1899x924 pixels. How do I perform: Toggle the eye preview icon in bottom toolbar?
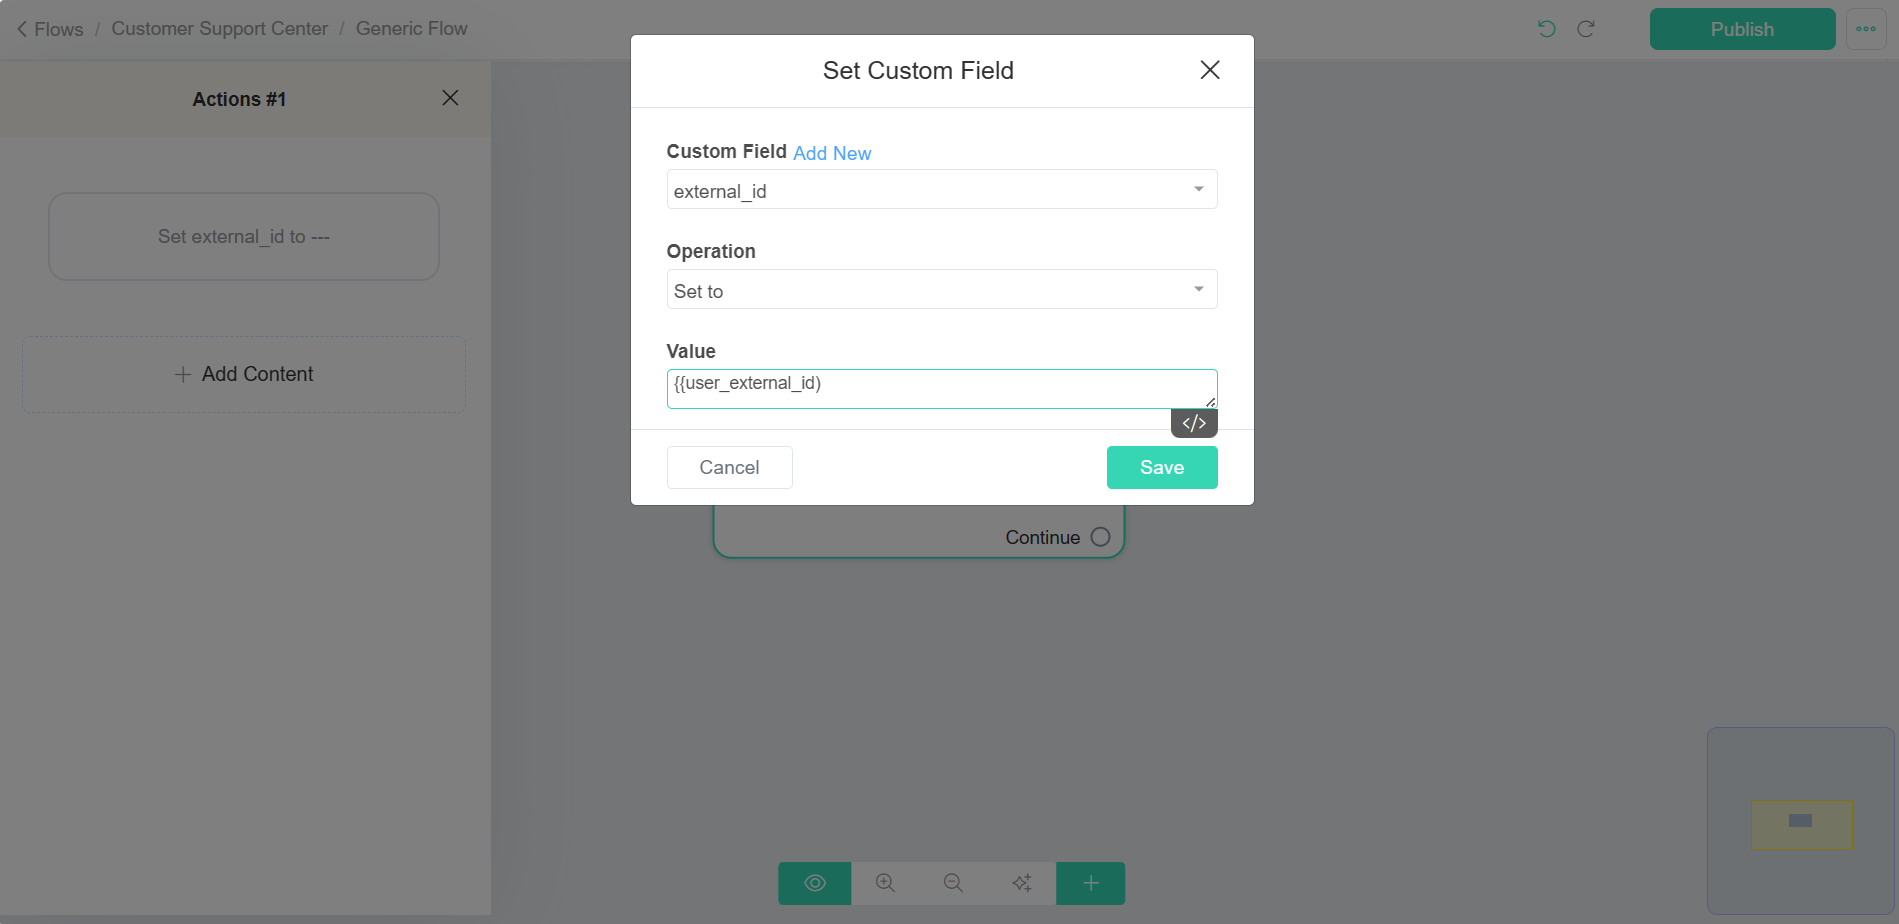(x=815, y=883)
